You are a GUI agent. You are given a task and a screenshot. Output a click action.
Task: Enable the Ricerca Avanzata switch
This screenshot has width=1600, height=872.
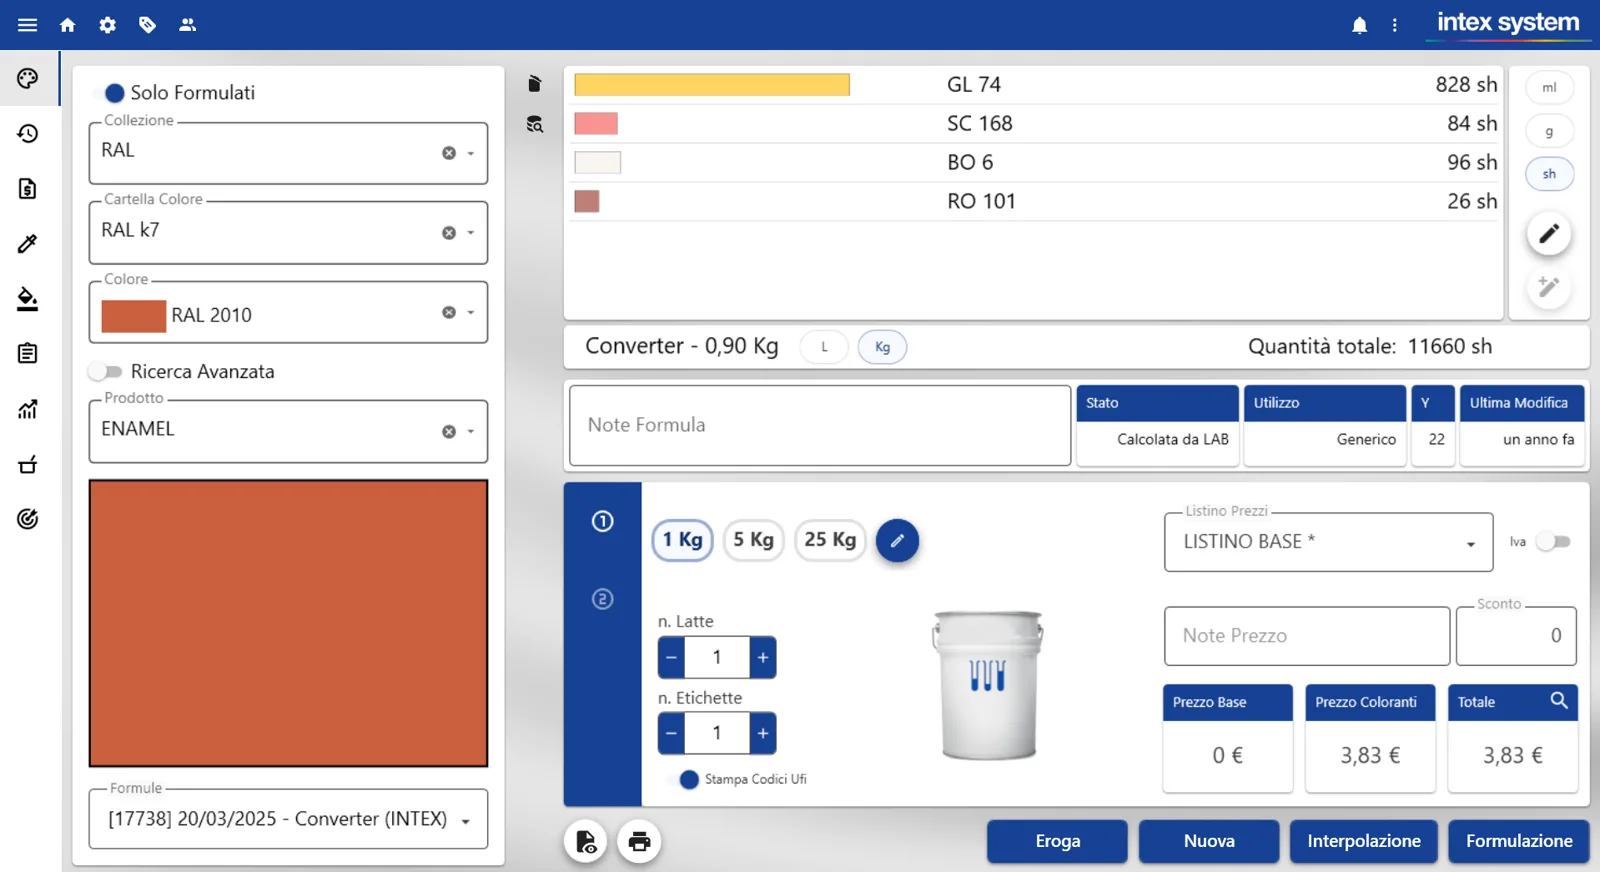[x=104, y=372]
